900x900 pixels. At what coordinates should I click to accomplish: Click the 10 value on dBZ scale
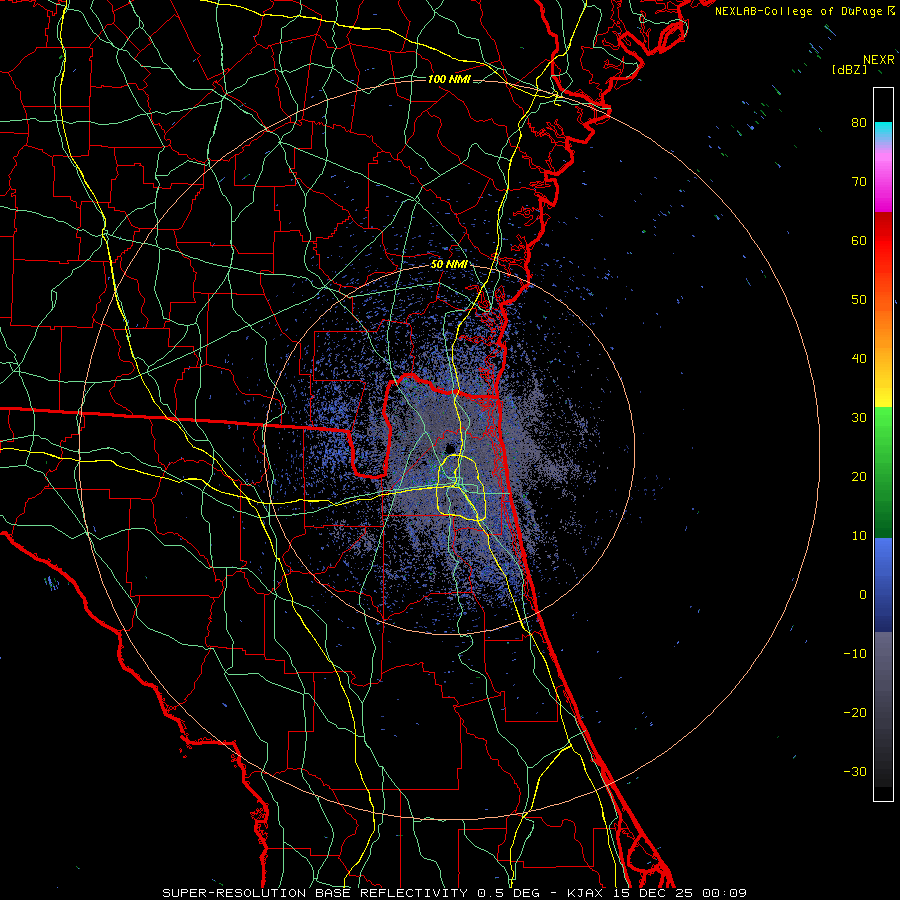point(859,536)
